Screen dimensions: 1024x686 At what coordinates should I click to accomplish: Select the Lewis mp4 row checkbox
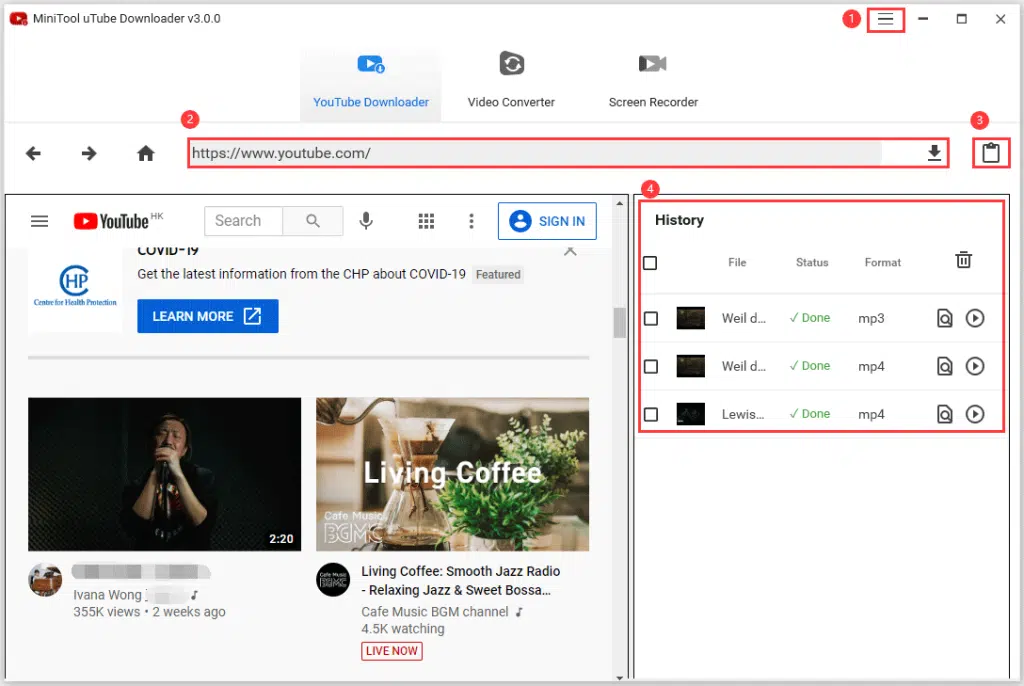click(x=651, y=414)
